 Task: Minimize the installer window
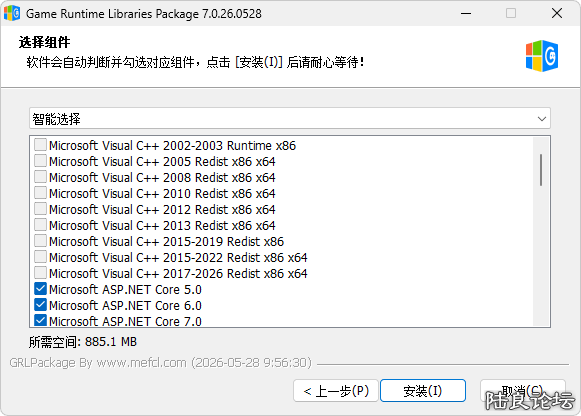pos(466,13)
